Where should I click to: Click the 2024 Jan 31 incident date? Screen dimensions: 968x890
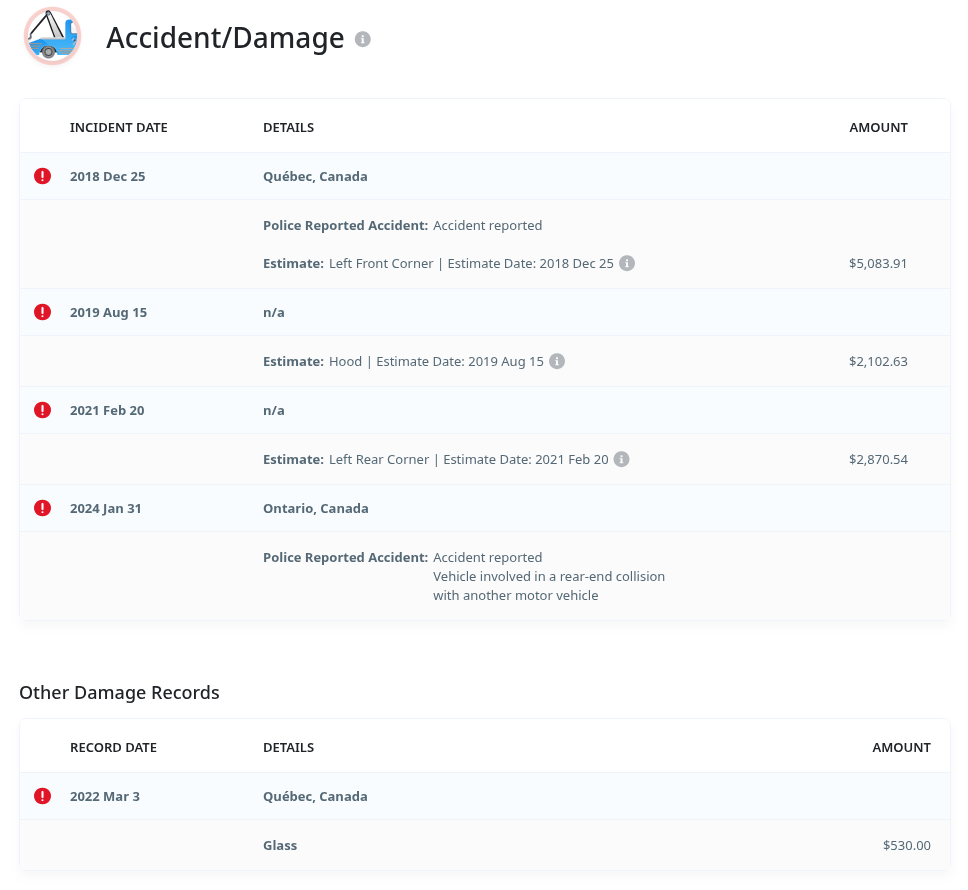105,508
